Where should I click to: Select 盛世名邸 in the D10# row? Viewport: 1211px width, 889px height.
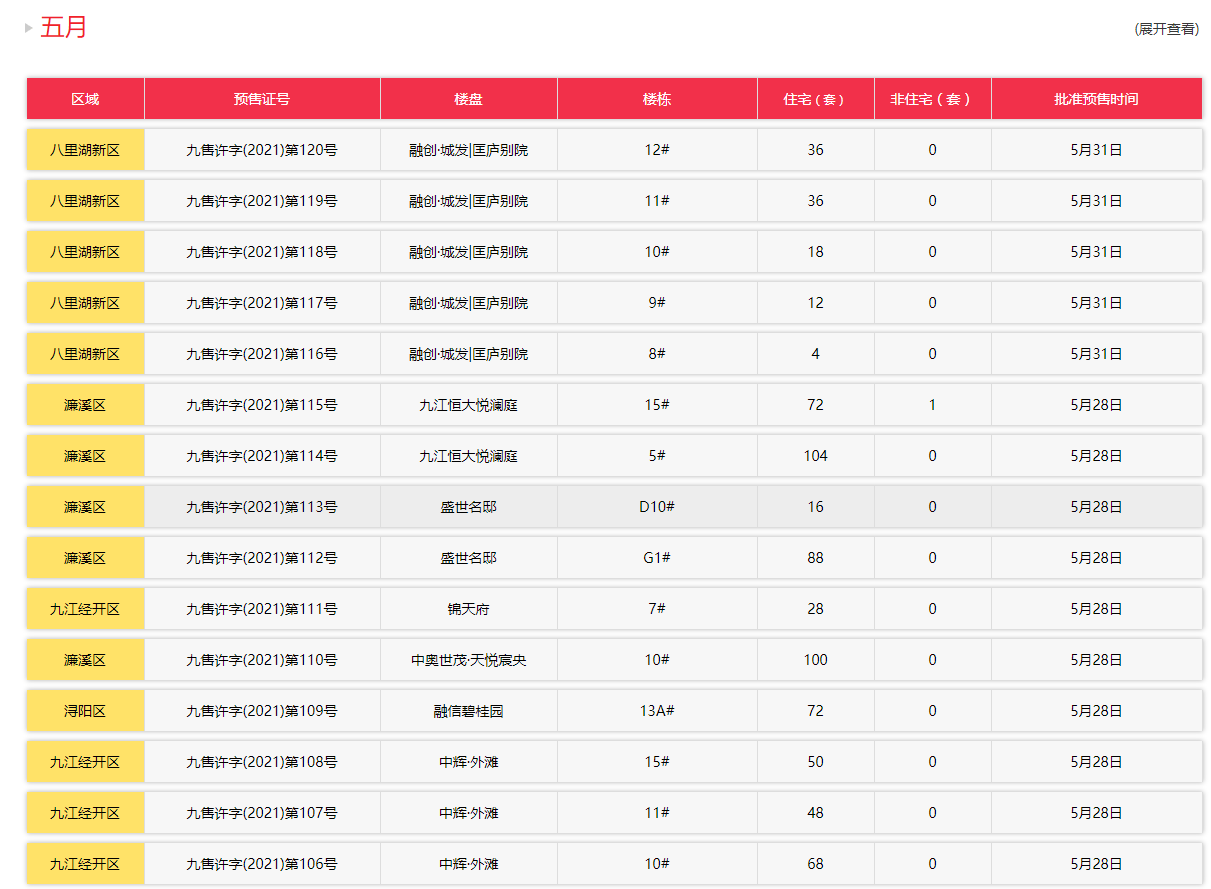[x=468, y=507]
